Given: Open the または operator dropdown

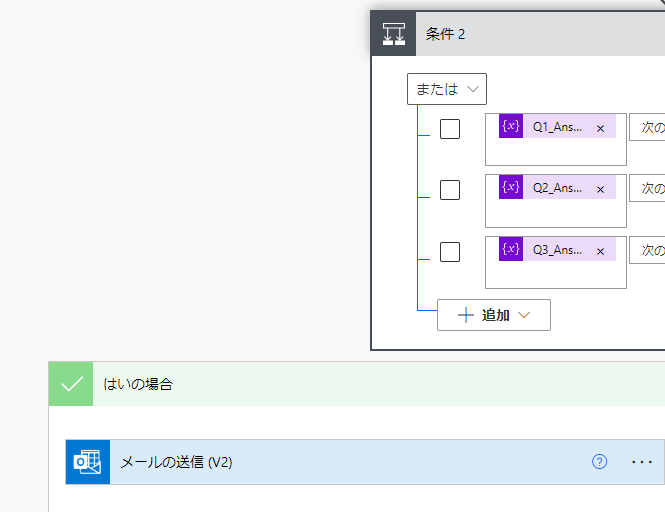Looking at the screenshot, I should (447, 89).
